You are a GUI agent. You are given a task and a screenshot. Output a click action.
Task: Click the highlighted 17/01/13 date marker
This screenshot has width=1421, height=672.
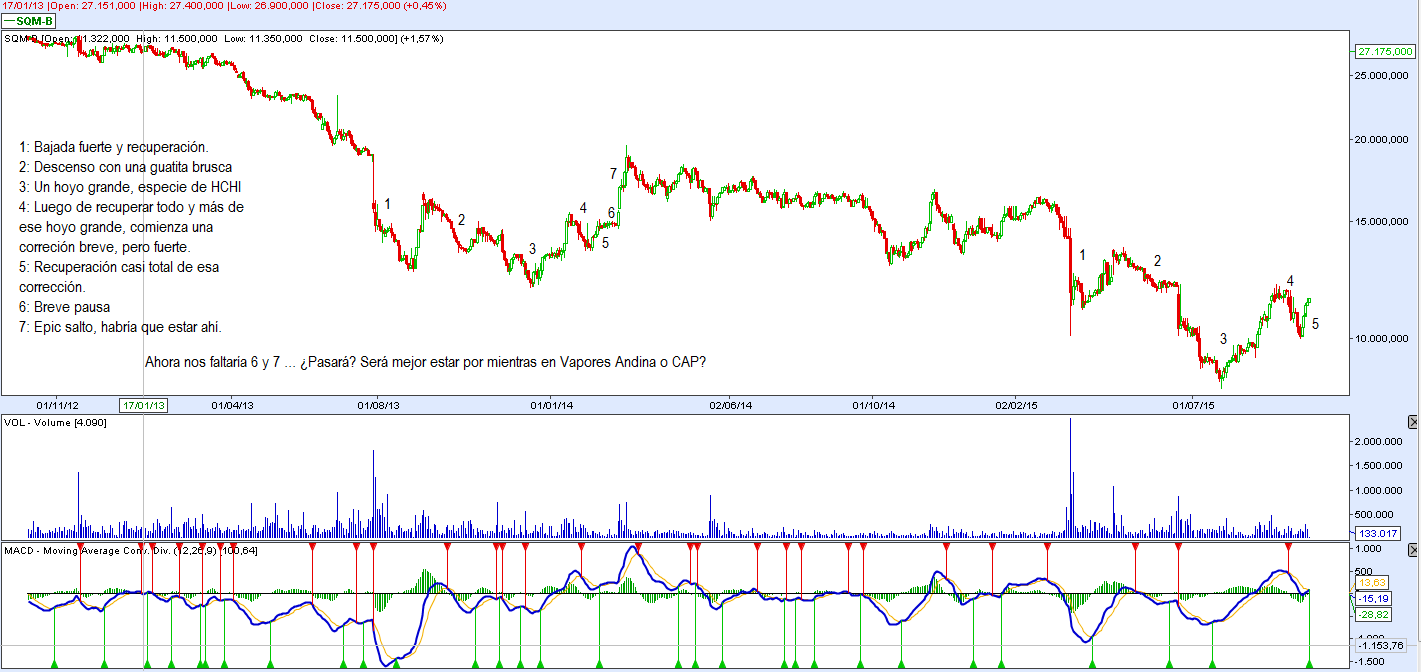(x=143, y=405)
